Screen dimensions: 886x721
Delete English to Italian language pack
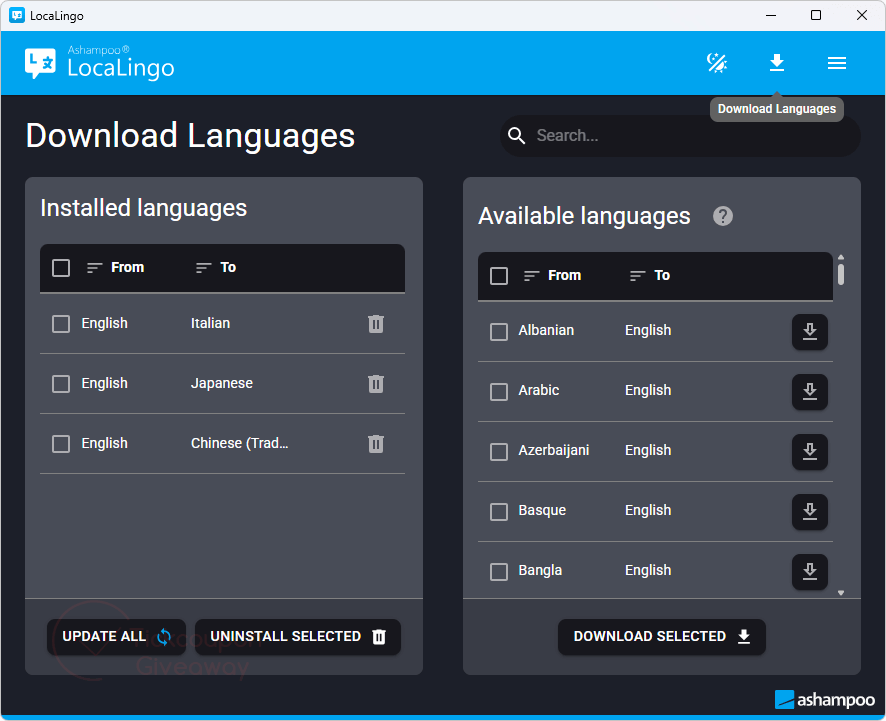pyautogui.click(x=376, y=324)
